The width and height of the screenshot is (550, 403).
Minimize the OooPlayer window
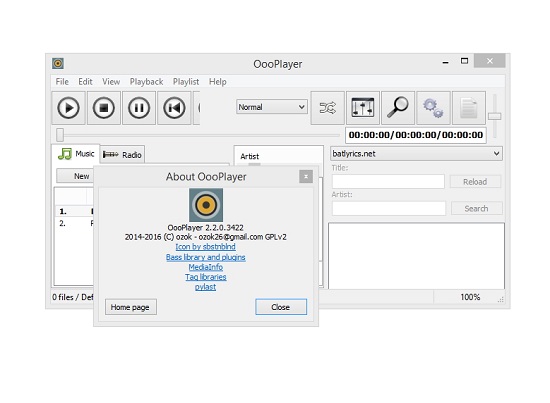pos(445,62)
